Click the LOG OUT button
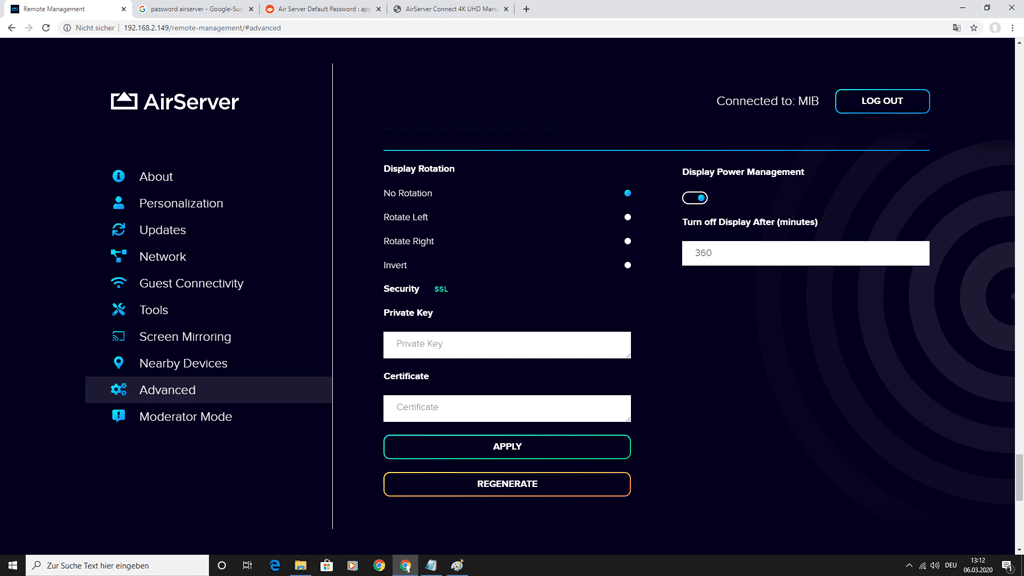This screenshot has width=1024, height=576. point(882,101)
